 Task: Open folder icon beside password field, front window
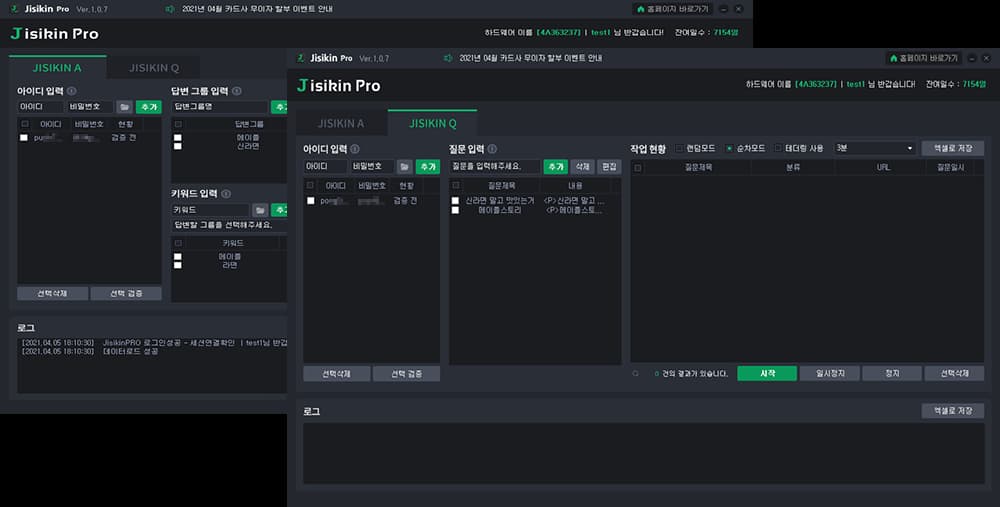click(404, 166)
